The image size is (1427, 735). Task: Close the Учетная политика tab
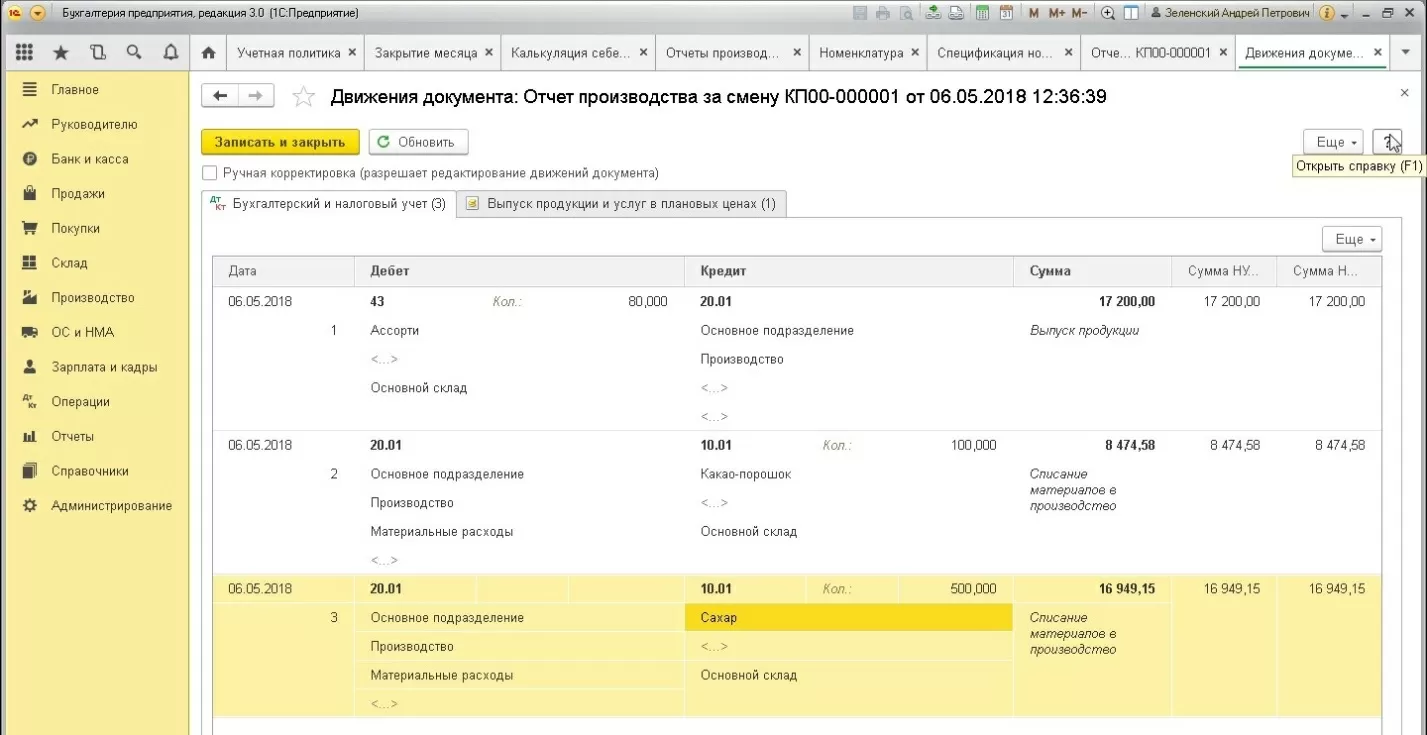pos(351,53)
